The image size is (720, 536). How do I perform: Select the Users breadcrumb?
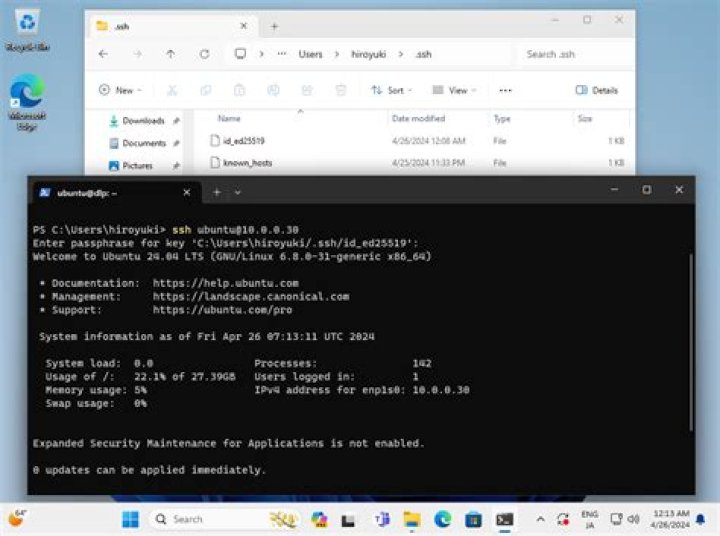[x=310, y=54]
